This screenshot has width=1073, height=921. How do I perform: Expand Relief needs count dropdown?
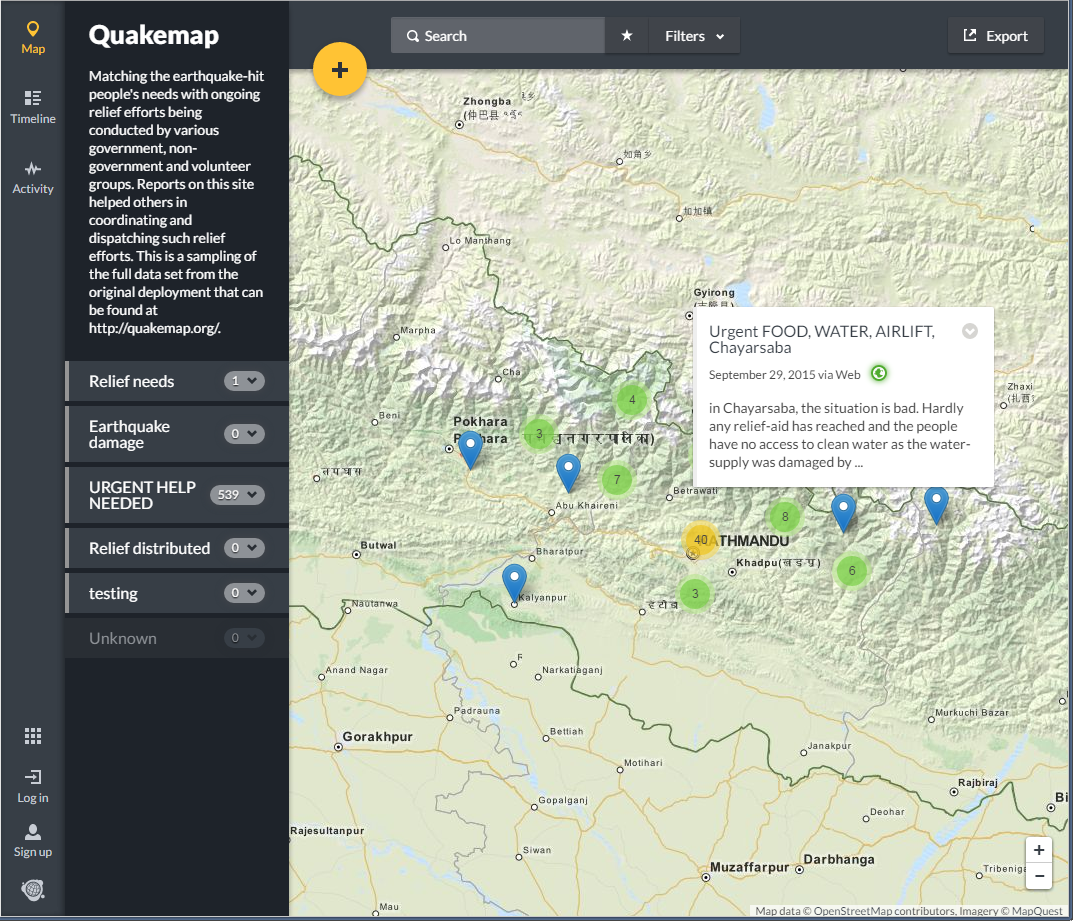tap(244, 381)
